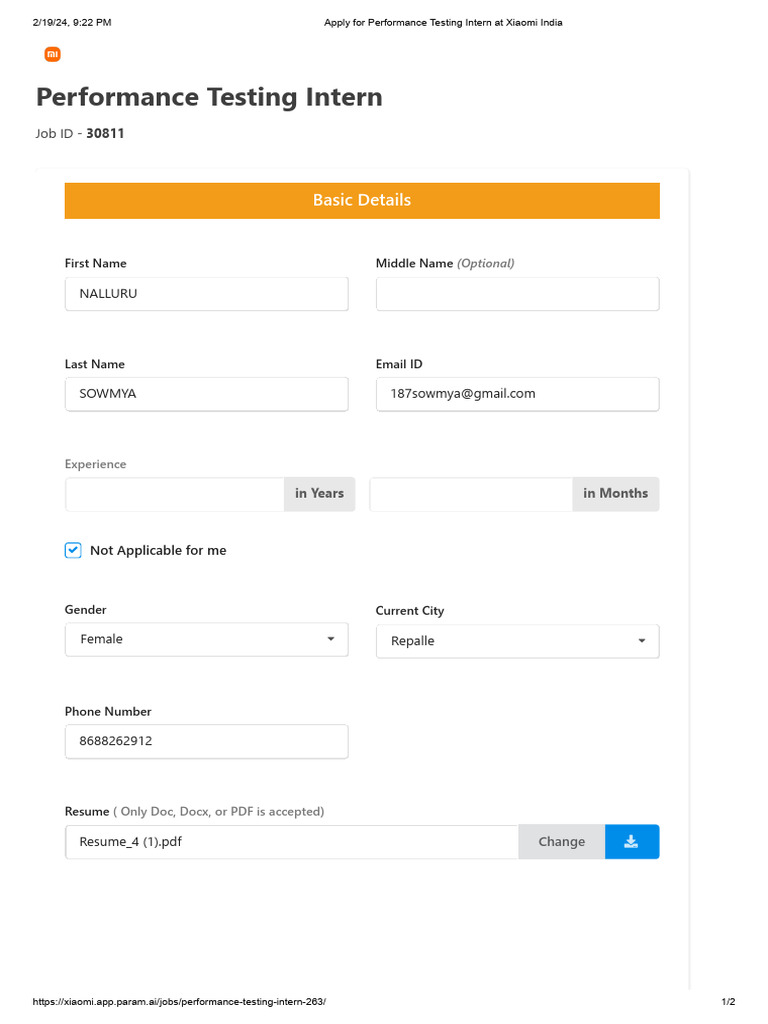
Task: Click the Gender dropdown arrow
Action: click(x=331, y=639)
